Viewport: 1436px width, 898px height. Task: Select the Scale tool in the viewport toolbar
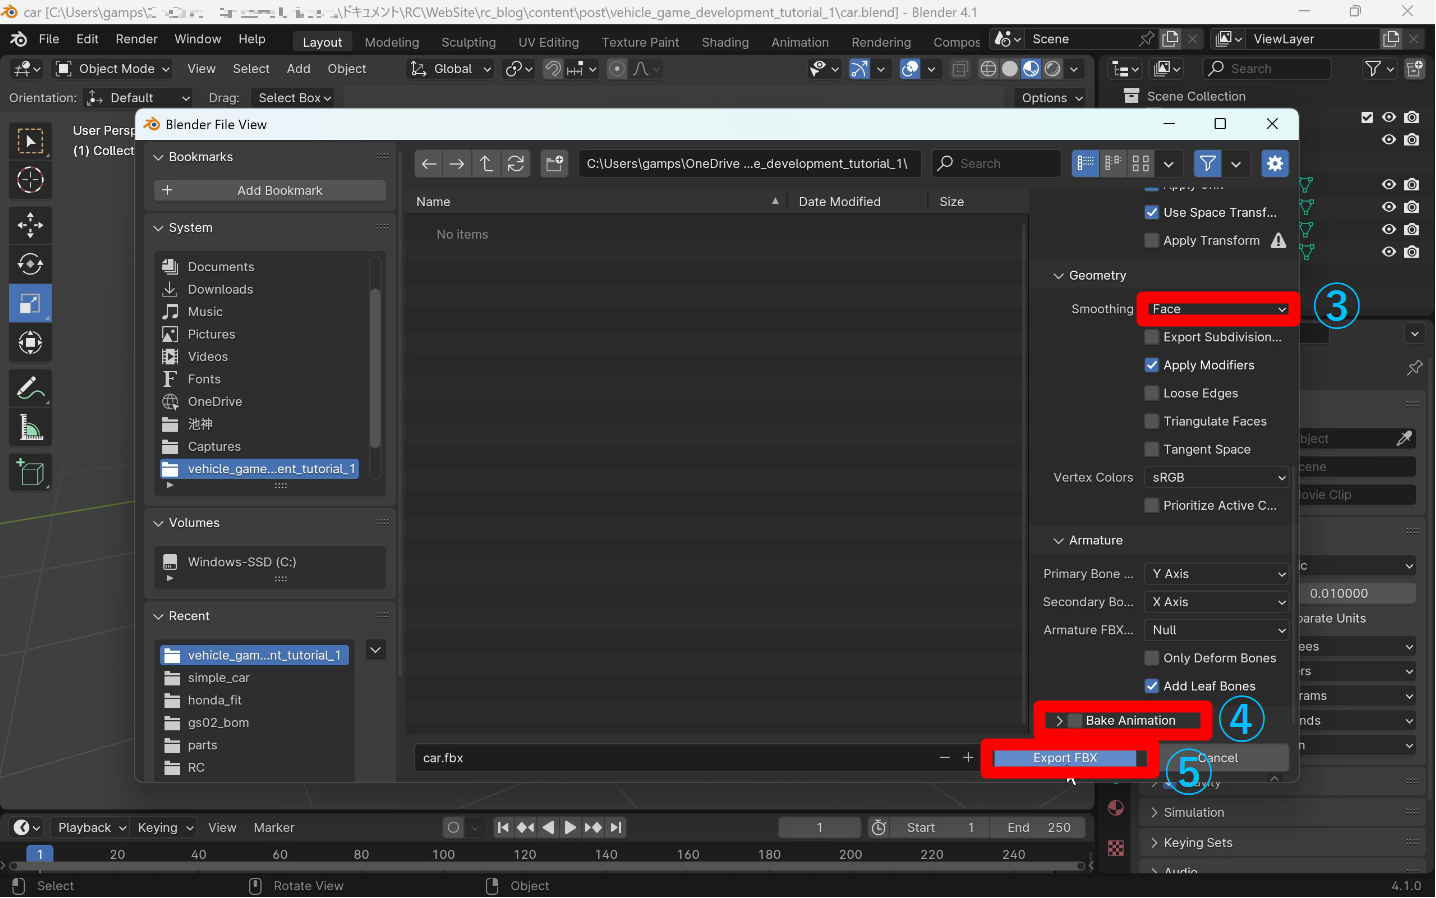pyautogui.click(x=30, y=303)
